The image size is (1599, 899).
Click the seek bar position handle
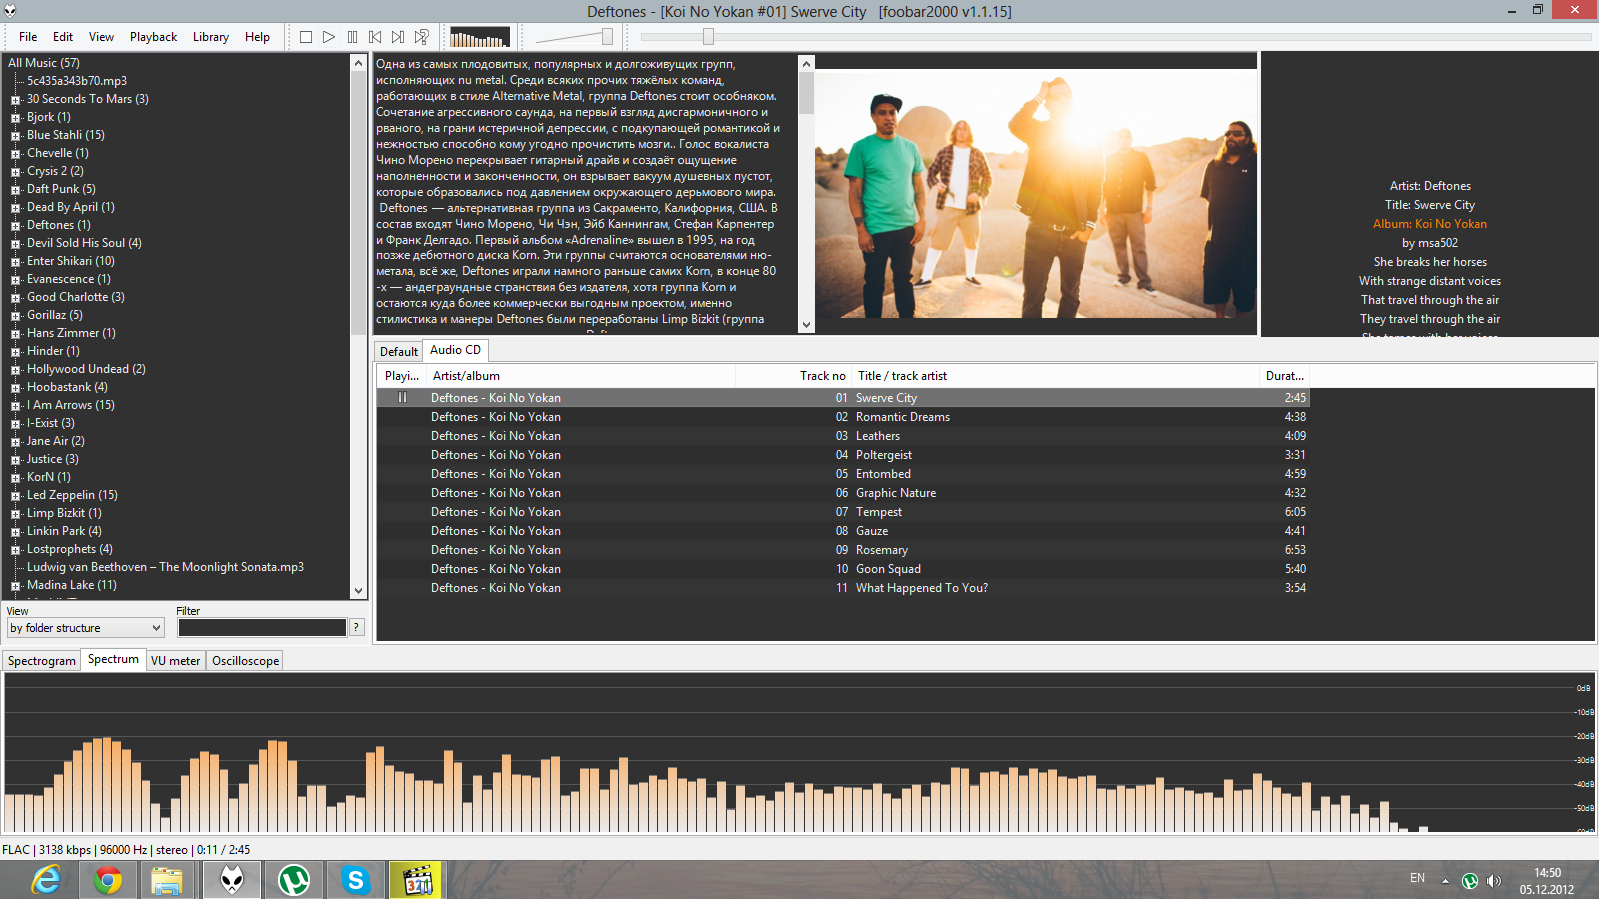pyautogui.click(x=708, y=37)
